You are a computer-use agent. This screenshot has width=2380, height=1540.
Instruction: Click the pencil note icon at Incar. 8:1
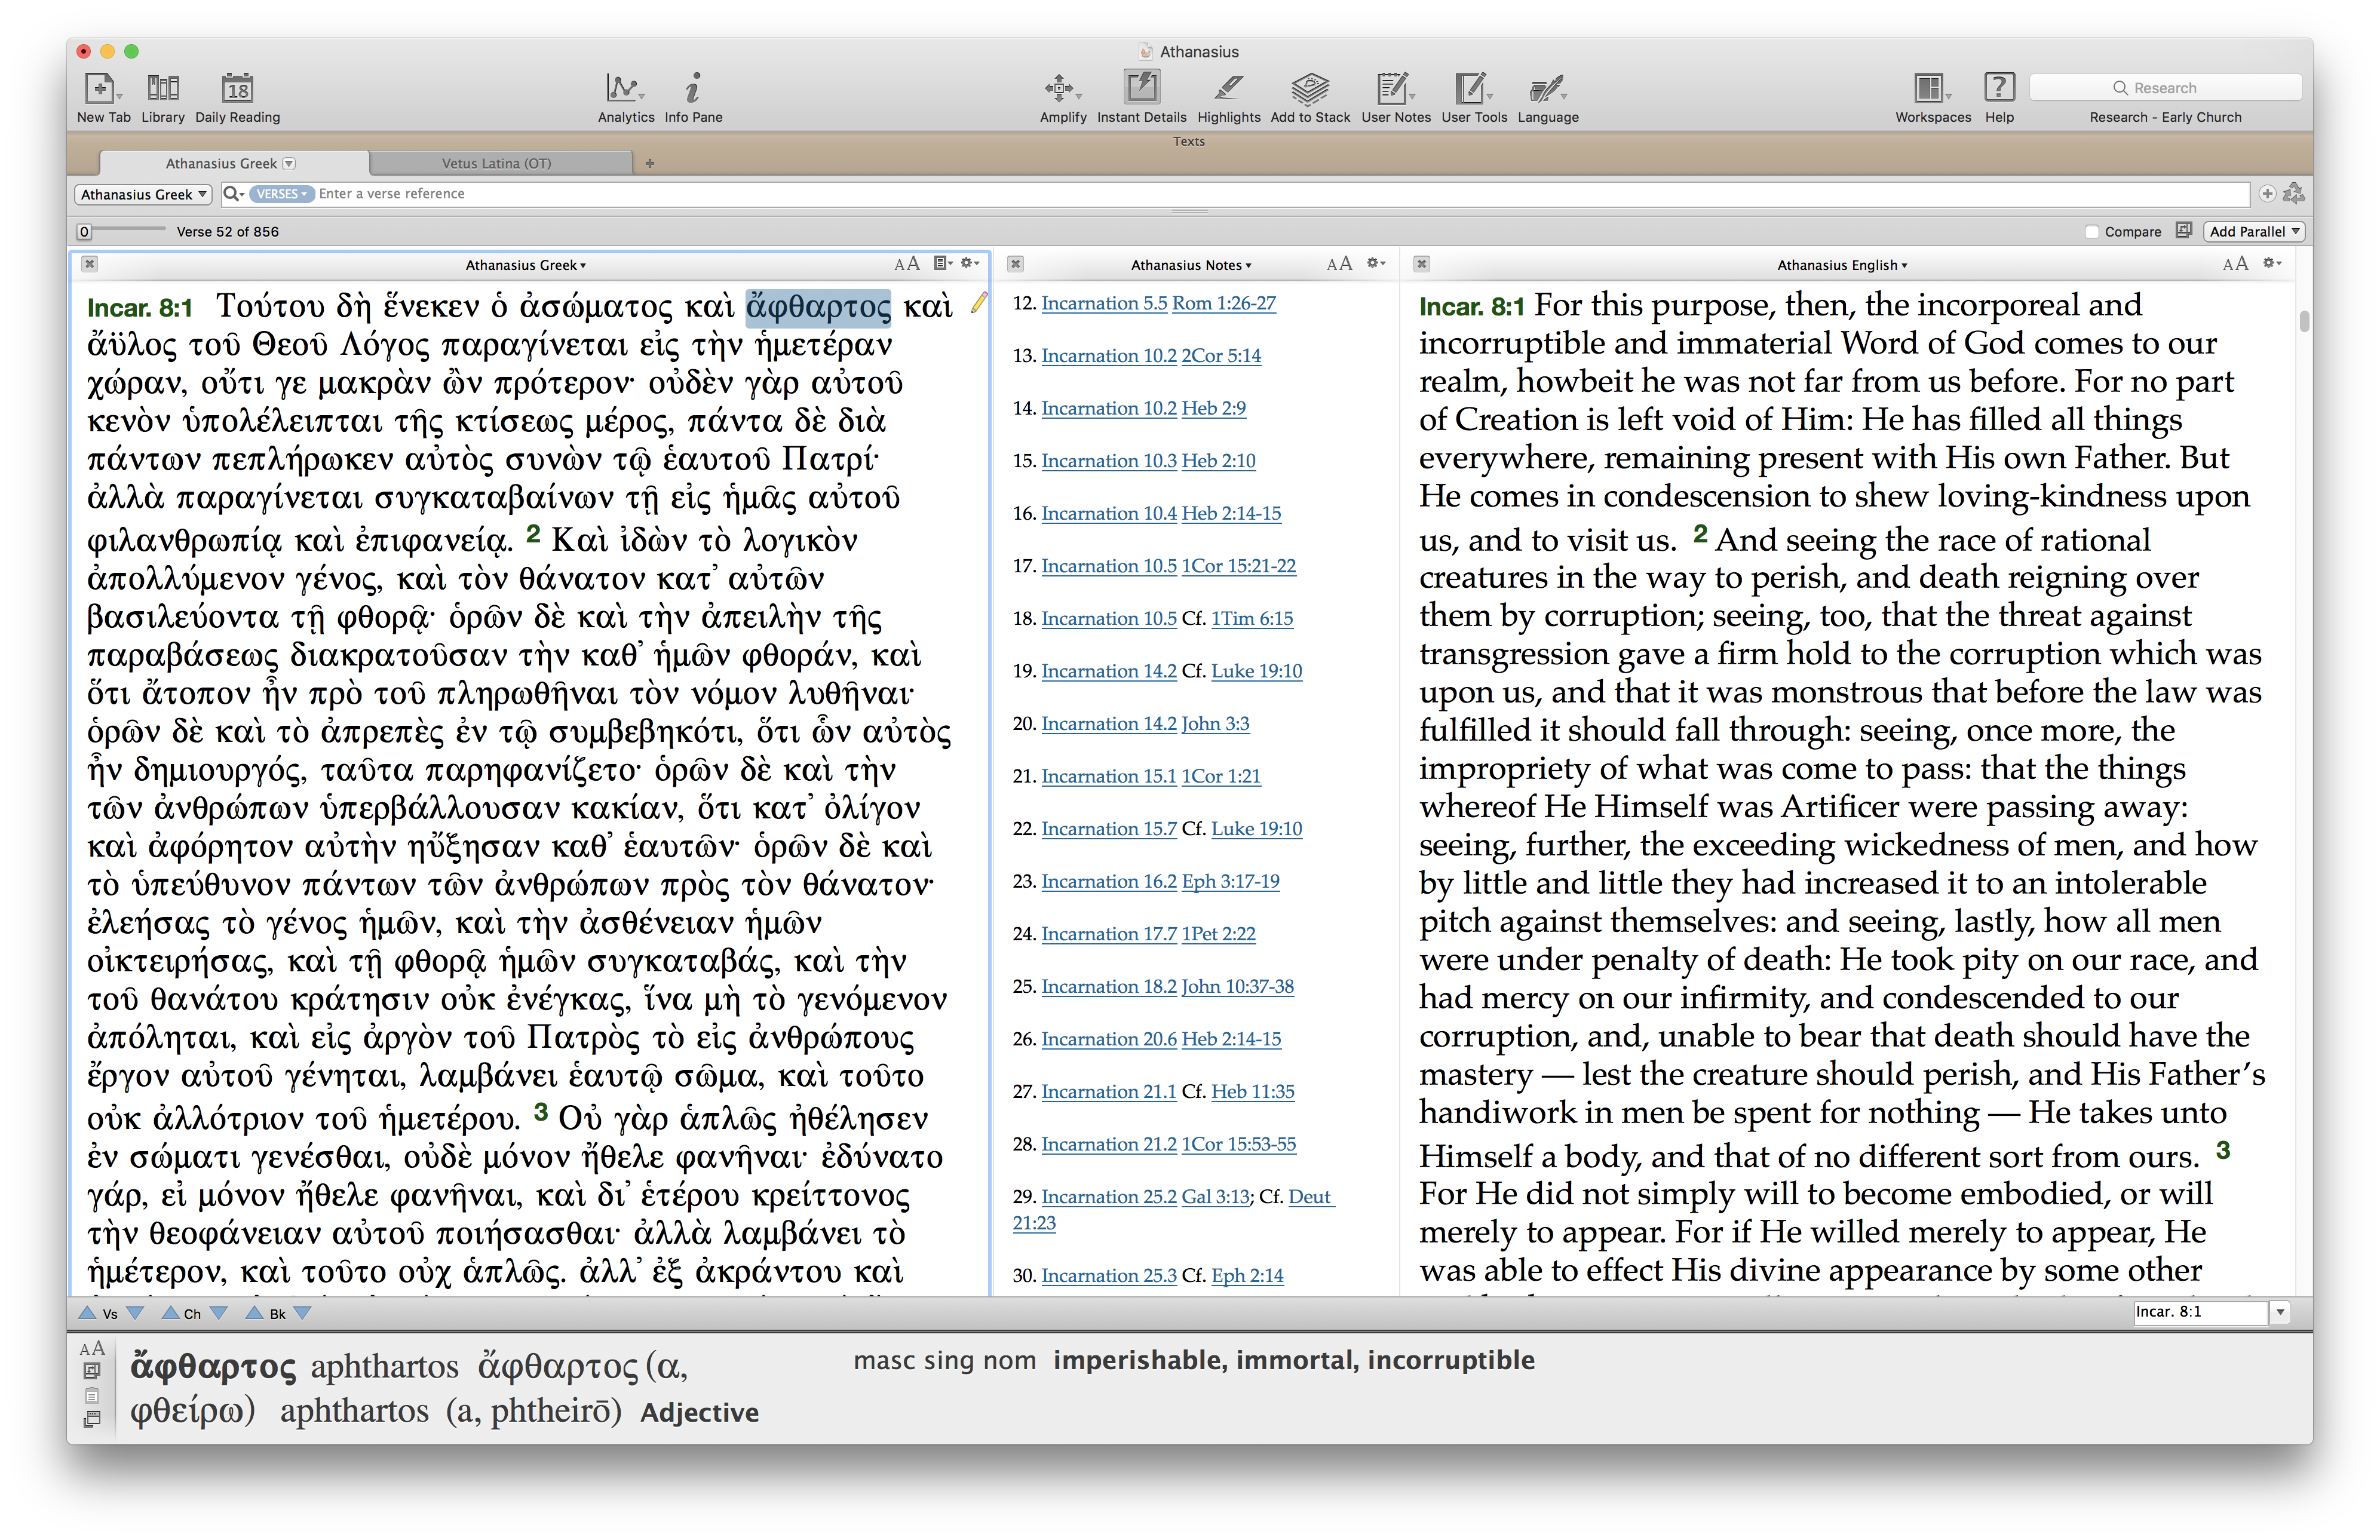point(979,302)
